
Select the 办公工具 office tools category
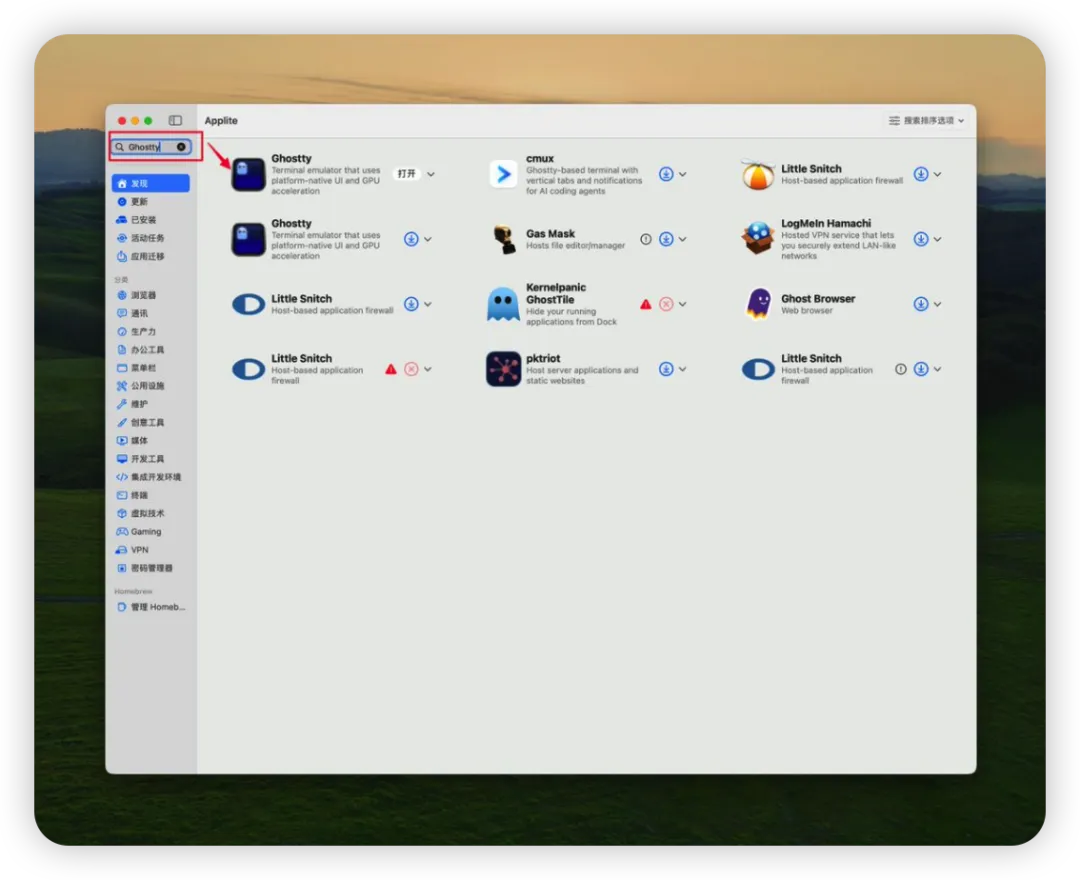click(151, 350)
